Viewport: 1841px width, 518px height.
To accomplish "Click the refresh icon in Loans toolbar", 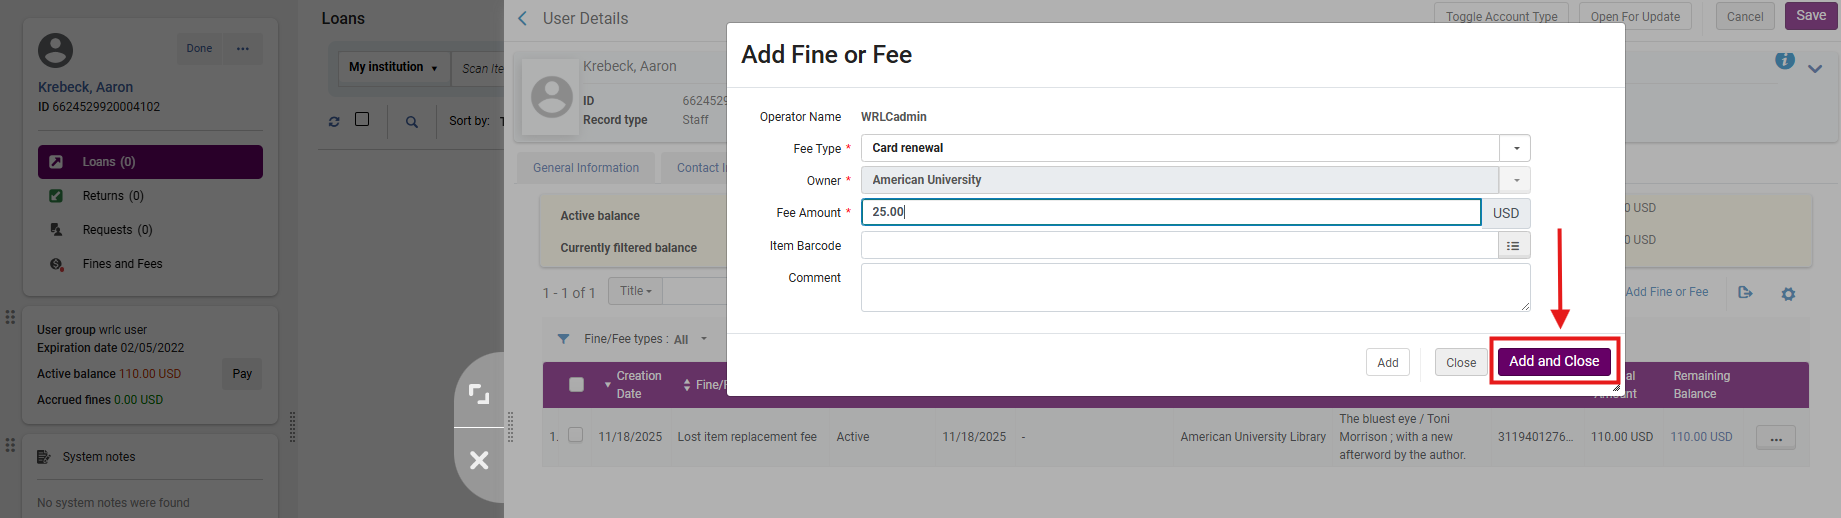I will pyautogui.click(x=334, y=122).
